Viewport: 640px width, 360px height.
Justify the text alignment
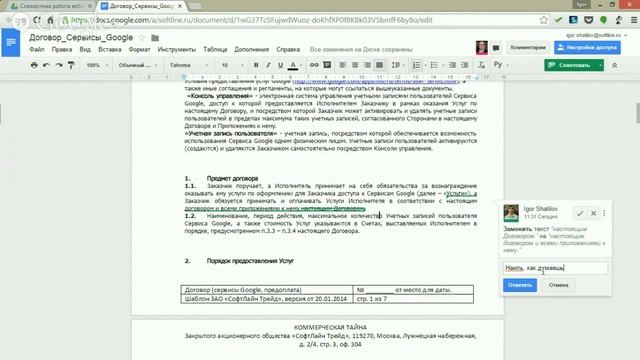(380, 65)
